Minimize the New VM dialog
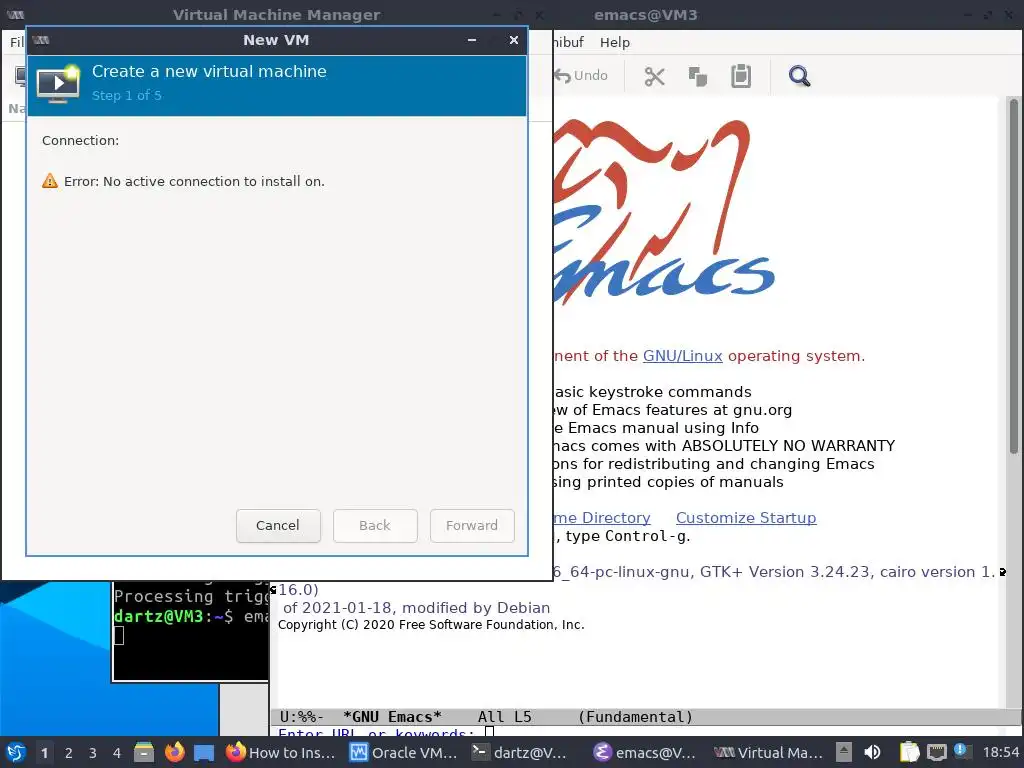The image size is (1024, 768). [x=472, y=40]
